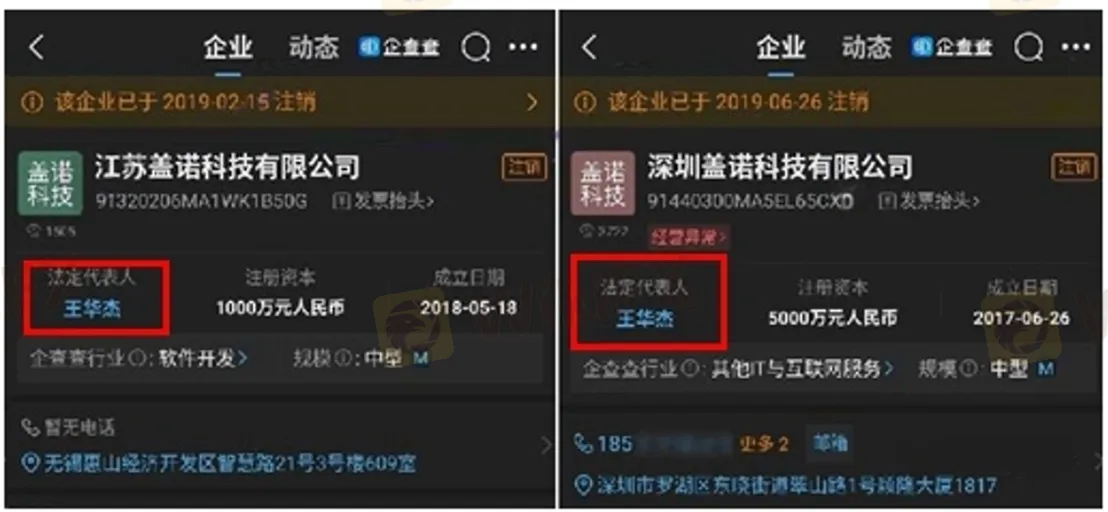Screen dimensions: 1108x512
Task: Tap the 深圳盖诺科技 pink company logo
Action: pyautogui.click(x=603, y=184)
